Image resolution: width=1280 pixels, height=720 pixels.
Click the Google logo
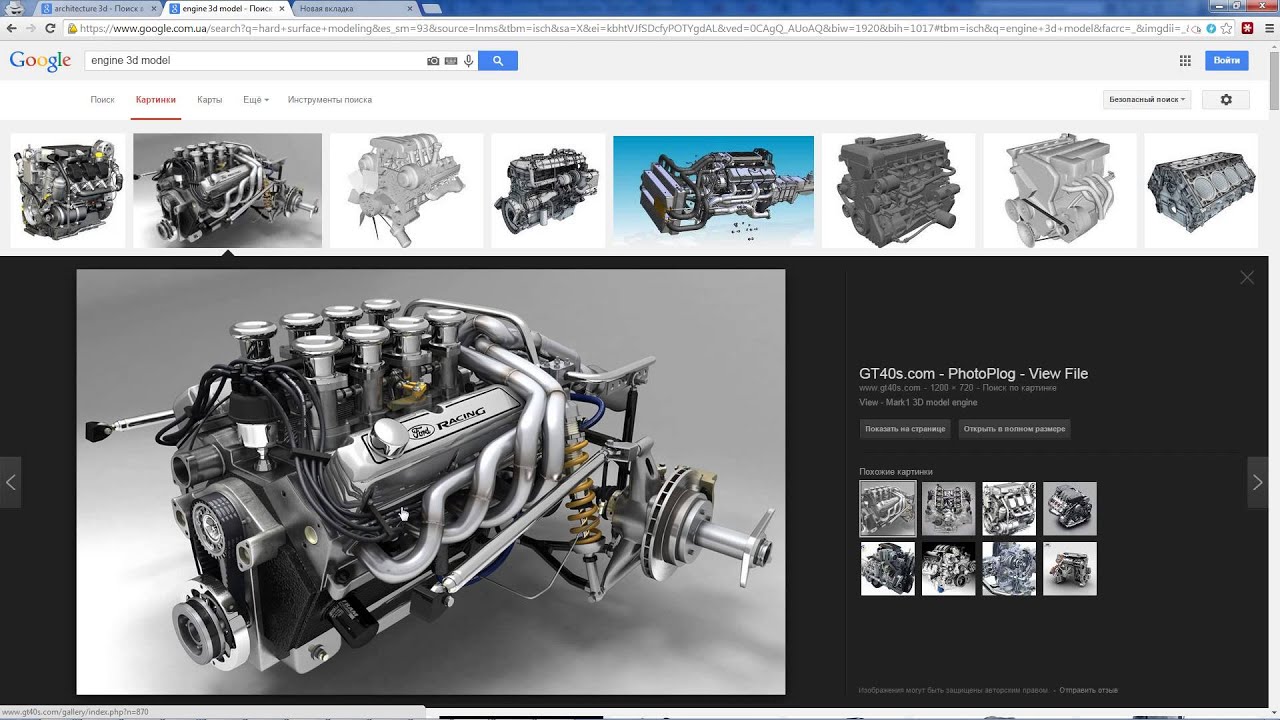pos(40,61)
